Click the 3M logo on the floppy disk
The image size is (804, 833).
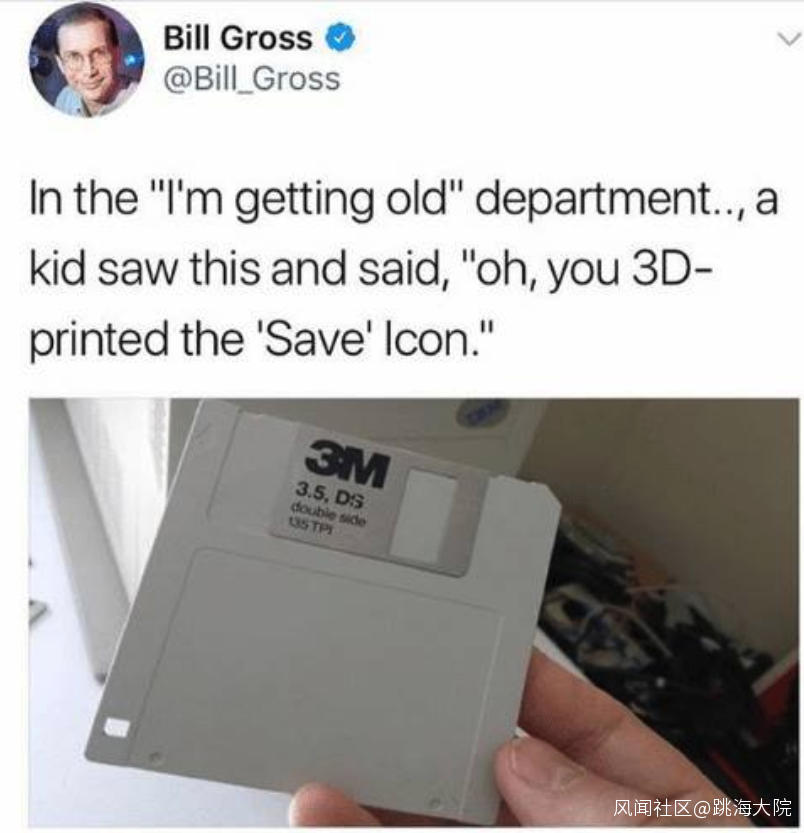click(348, 462)
